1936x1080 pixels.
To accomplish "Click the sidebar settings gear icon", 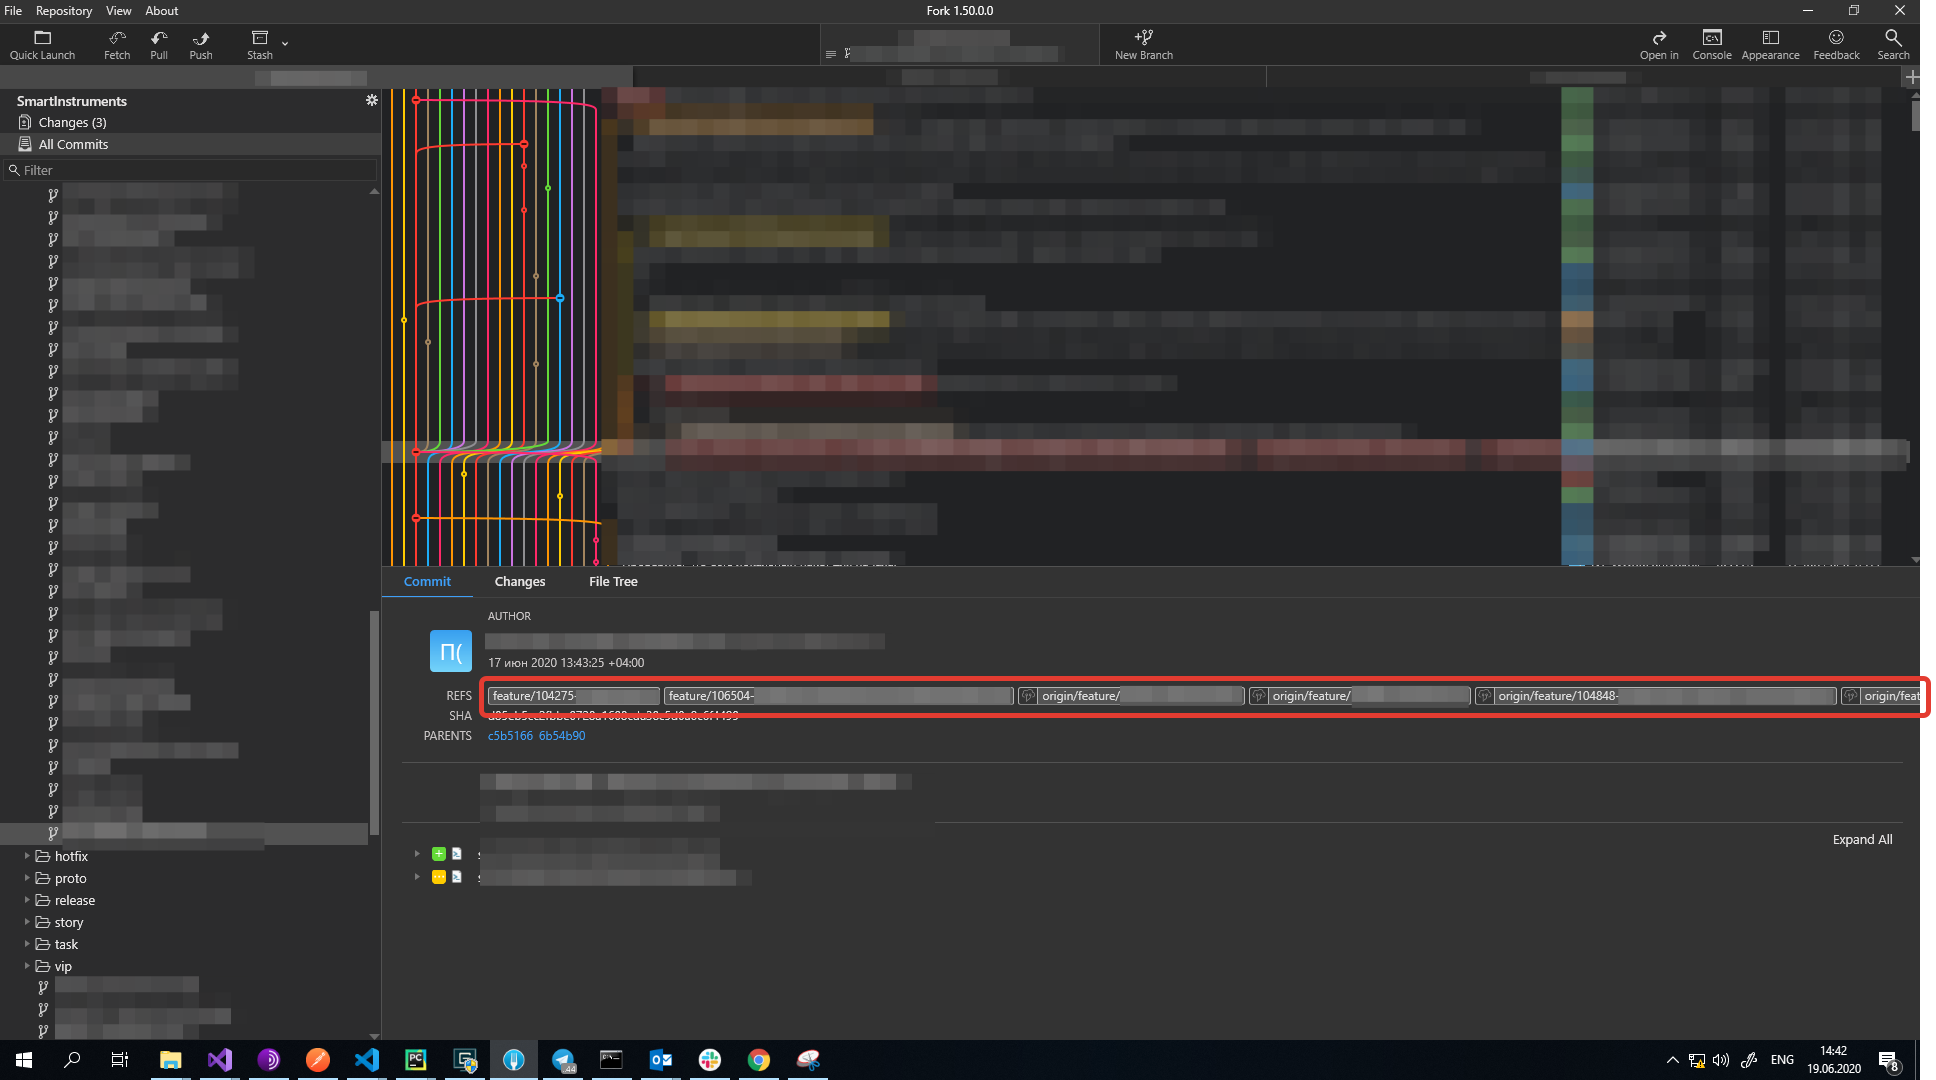I will pos(372,100).
